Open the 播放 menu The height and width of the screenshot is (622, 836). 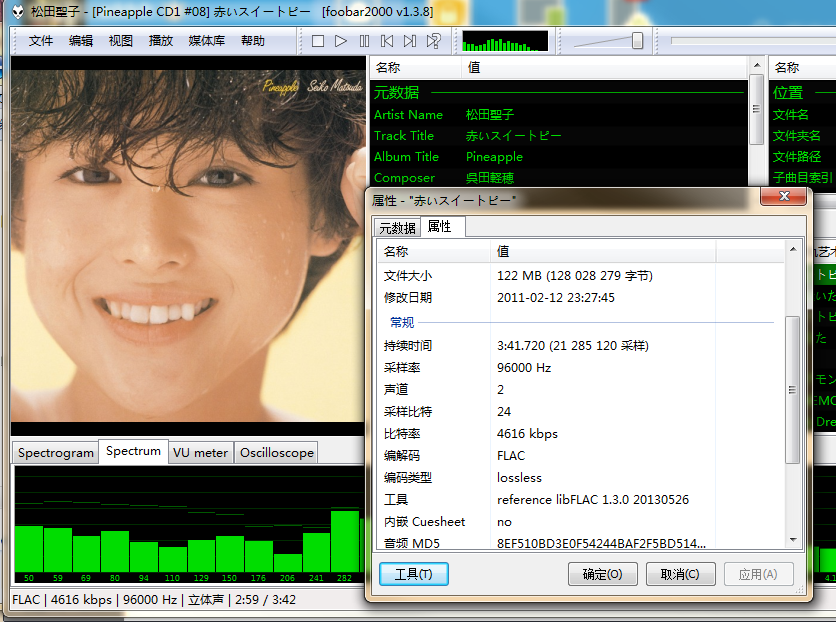[x=160, y=41]
